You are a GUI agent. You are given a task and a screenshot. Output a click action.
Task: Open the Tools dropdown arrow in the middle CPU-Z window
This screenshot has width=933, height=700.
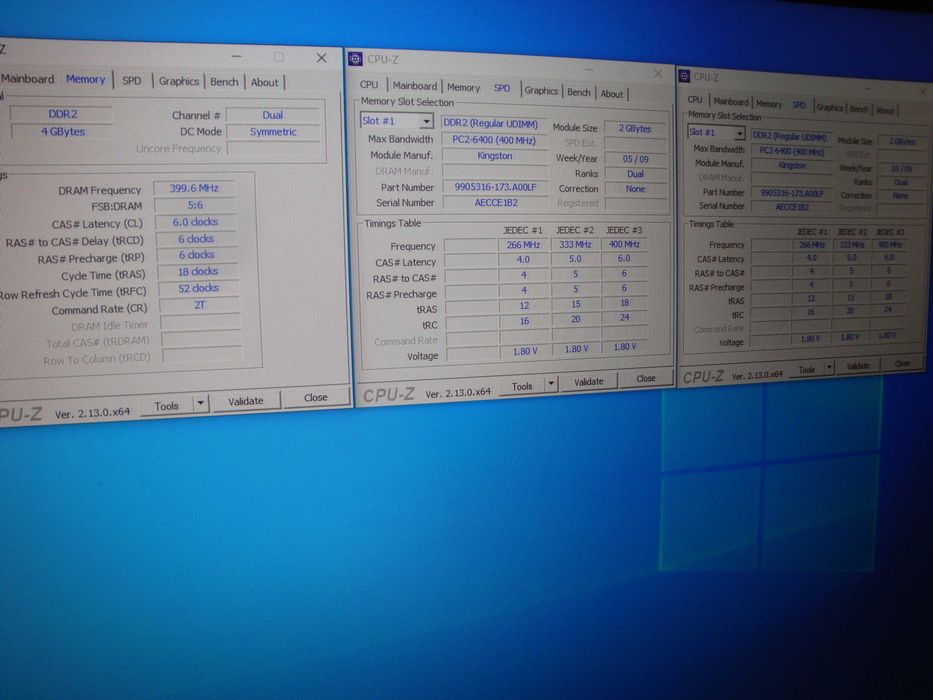(x=551, y=383)
